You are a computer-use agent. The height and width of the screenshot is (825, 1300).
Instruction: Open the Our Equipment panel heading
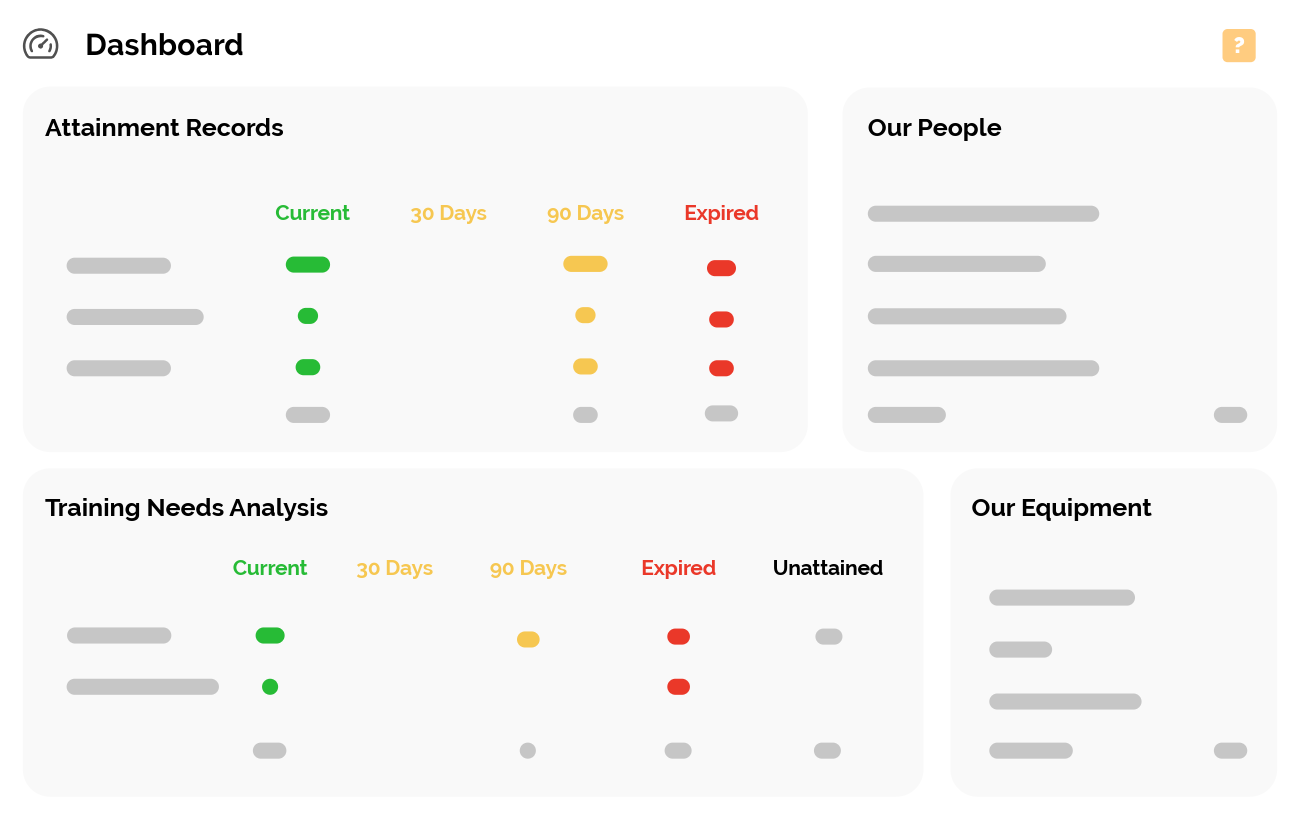pyautogui.click(x=1061, y=508)
